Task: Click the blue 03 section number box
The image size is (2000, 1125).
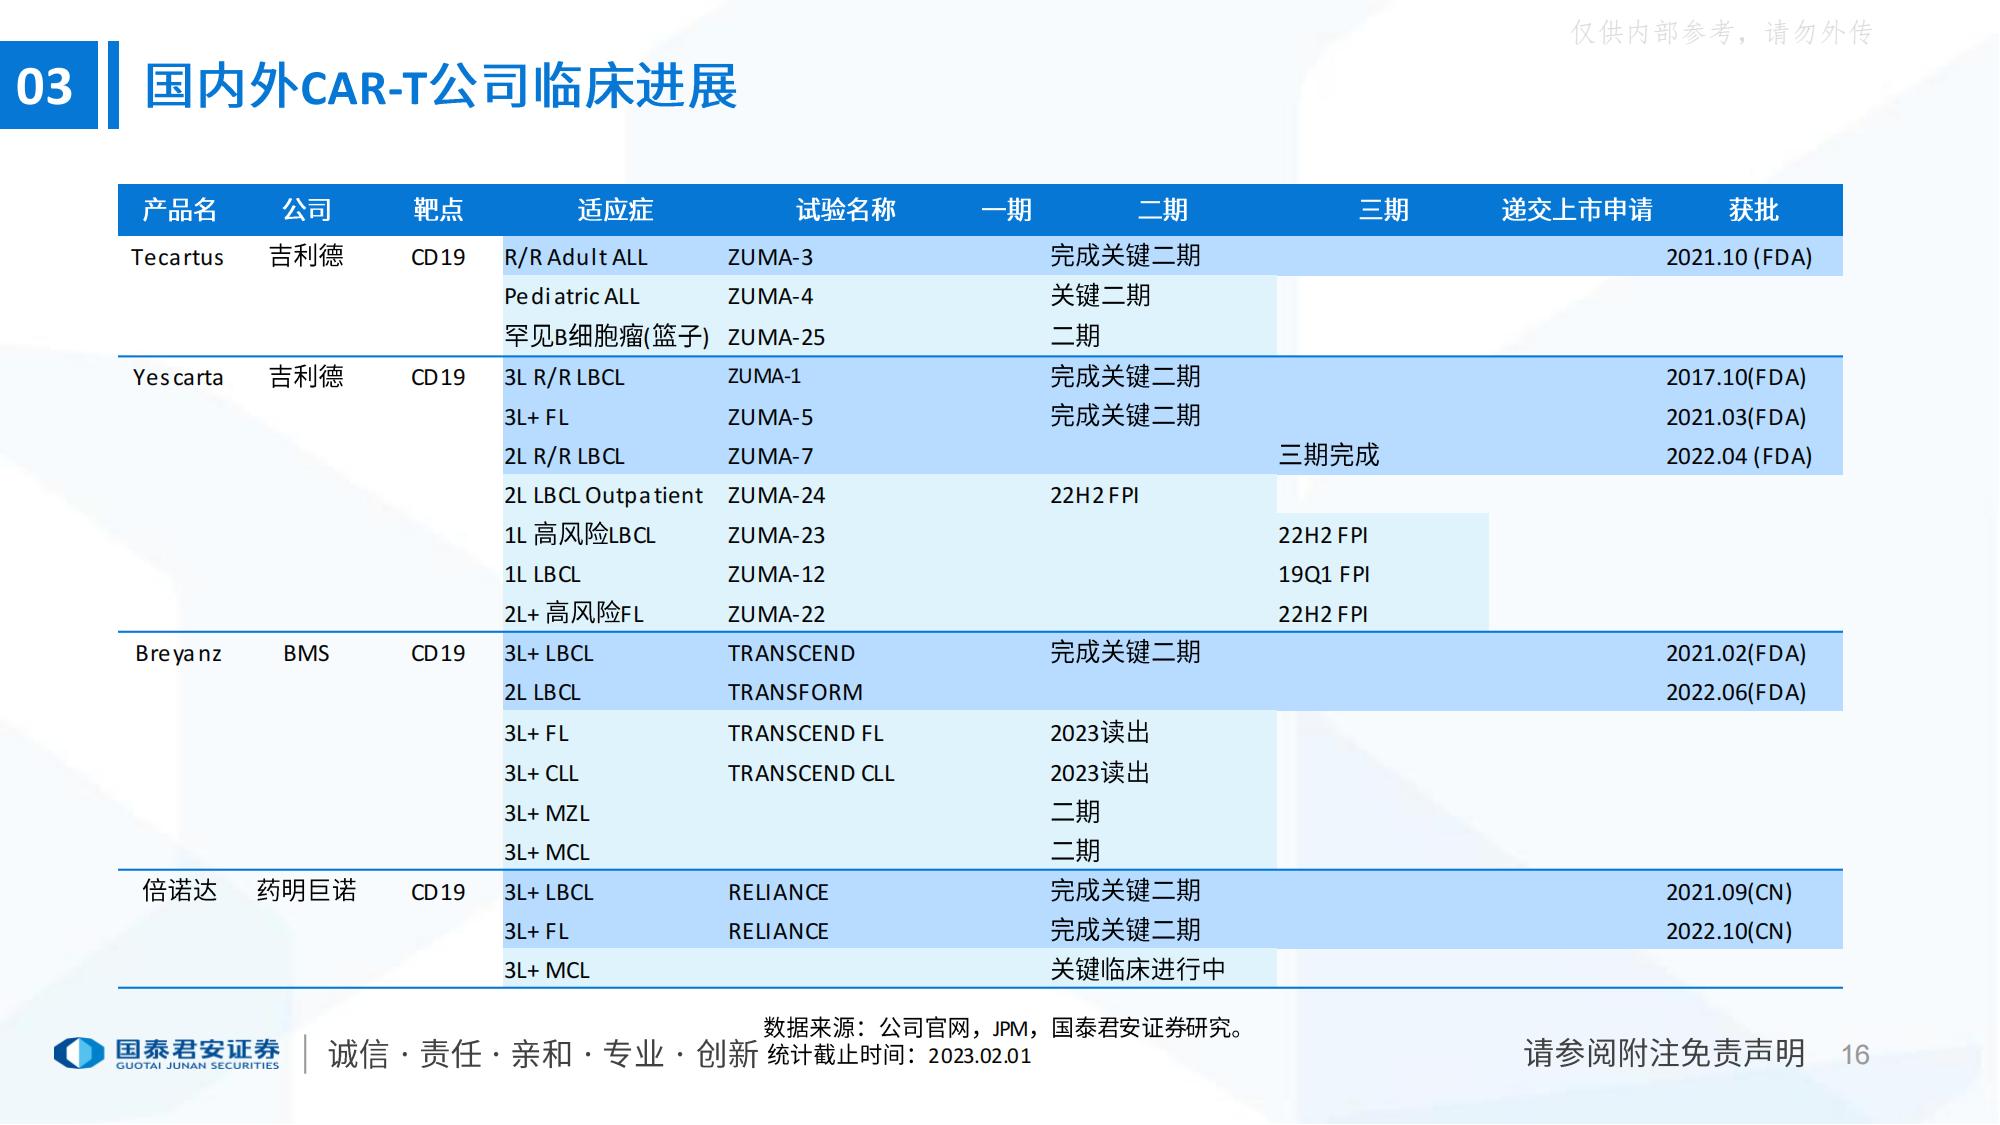Action: click(x=48, y=86)
